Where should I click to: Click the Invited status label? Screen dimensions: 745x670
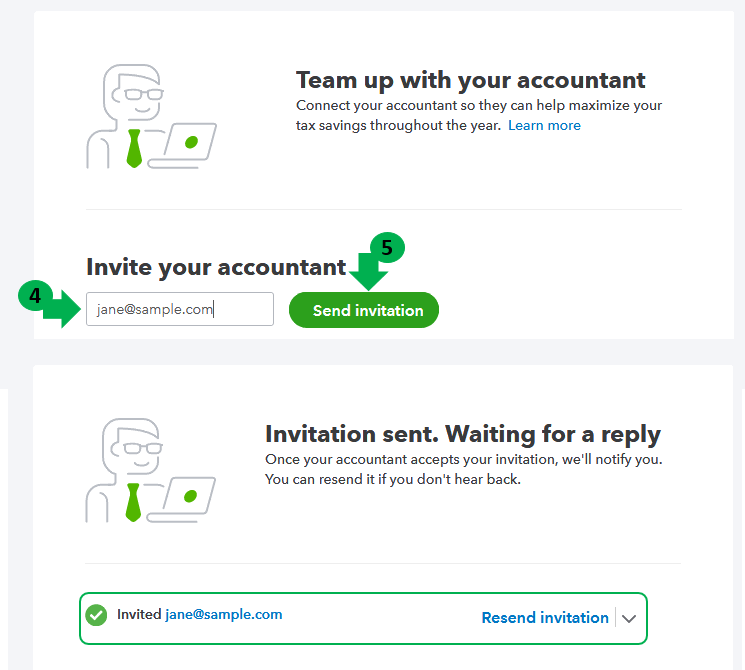[x=139, y=614]
